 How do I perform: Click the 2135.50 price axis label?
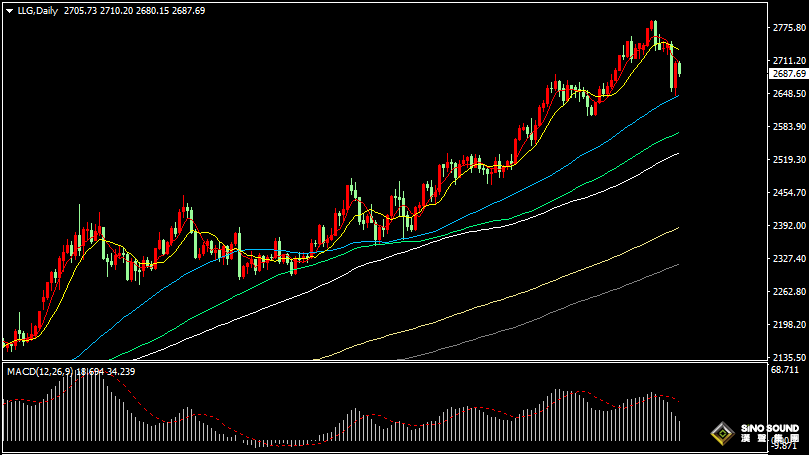[x=788, y=357]
